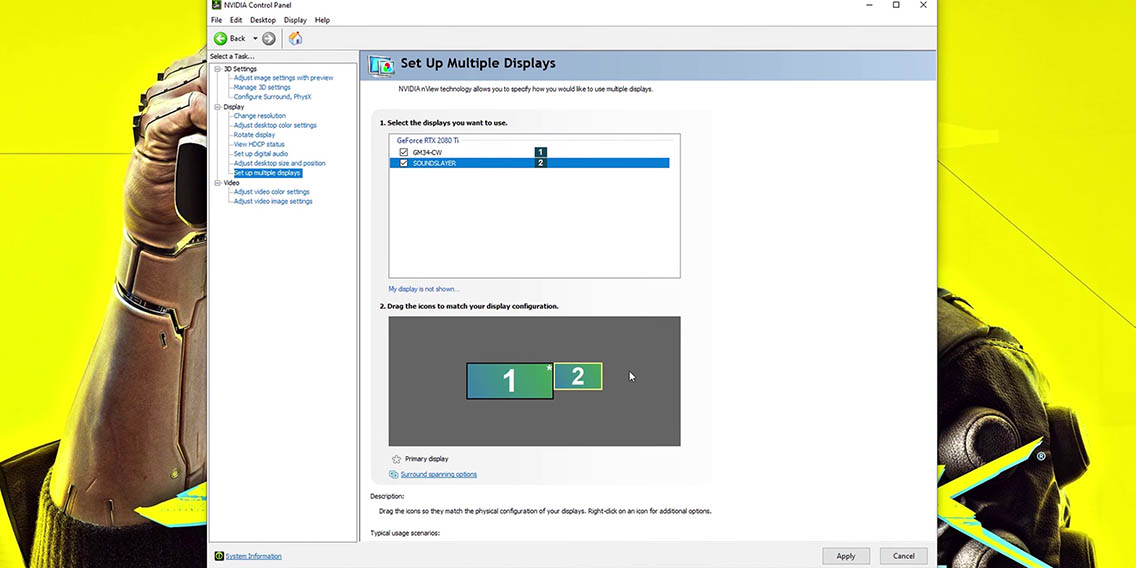Select Configure Surround, PhysX
1136x568 pixels.
[x=272, y=96]
